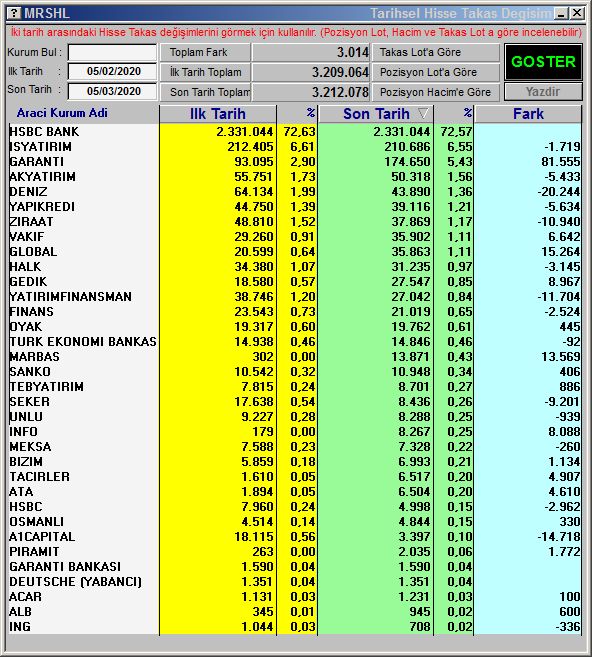Viewport: 592px width, 657px height.
Task: Click the help question mark icon
Action: tap(14, 13)
